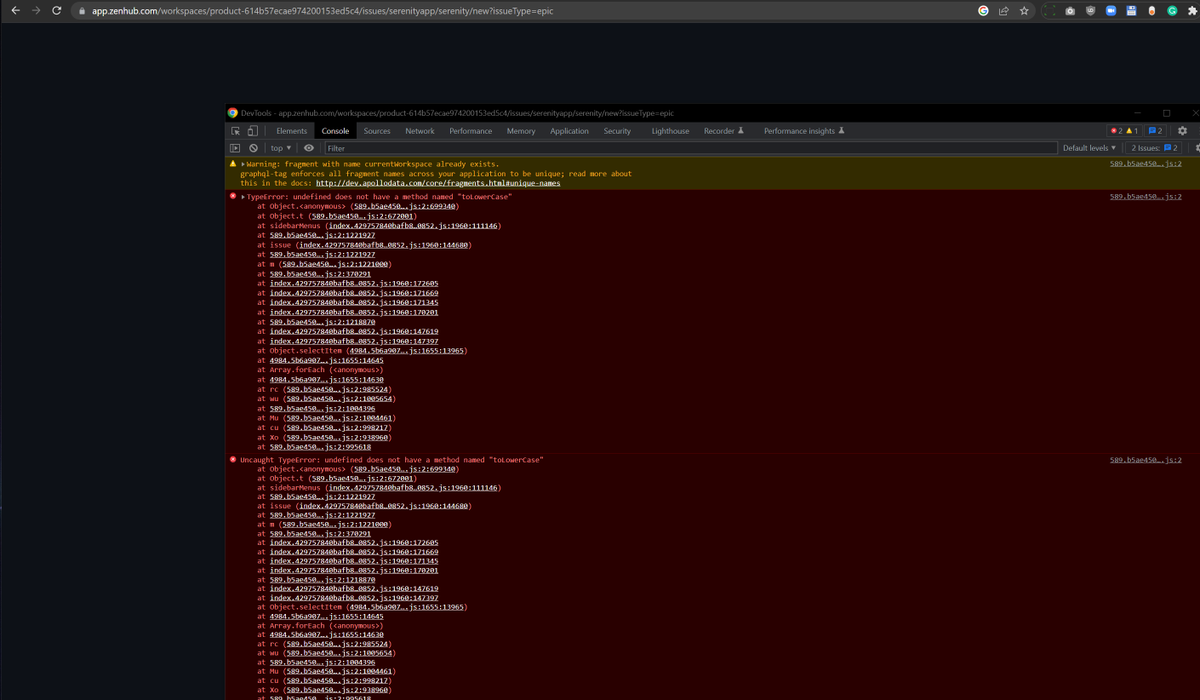Open first error's js:2:699340 stack link
The width and height of the screenshot is (1200, 700).
404,207
